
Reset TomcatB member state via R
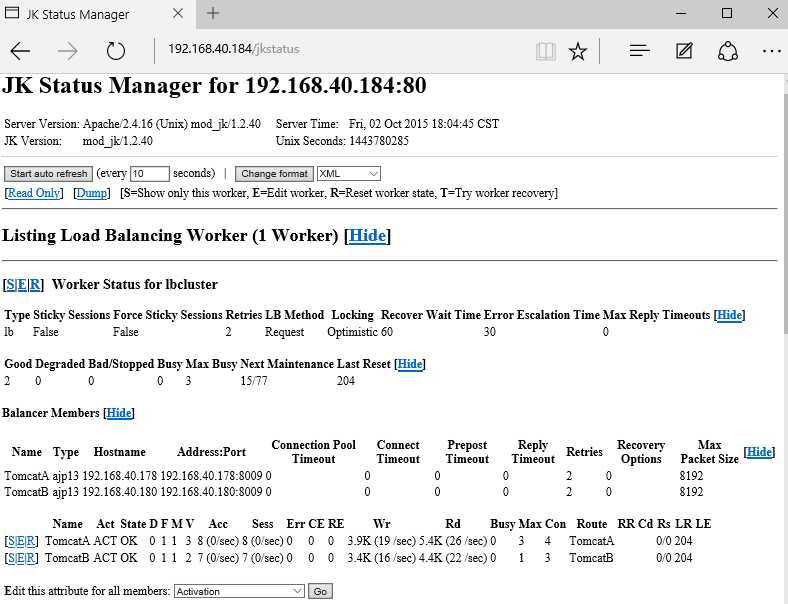click(x=31, y=558)
